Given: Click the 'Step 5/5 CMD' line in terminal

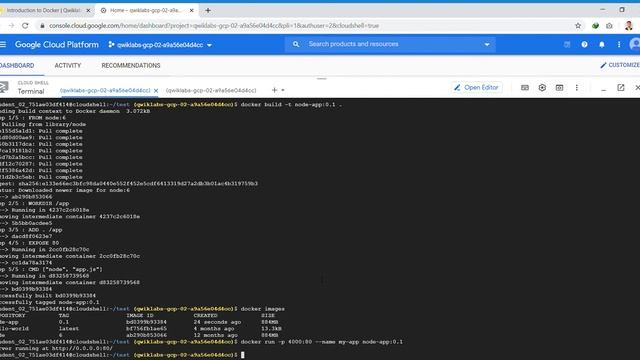Looking at the screenshot, I should 51,269.
